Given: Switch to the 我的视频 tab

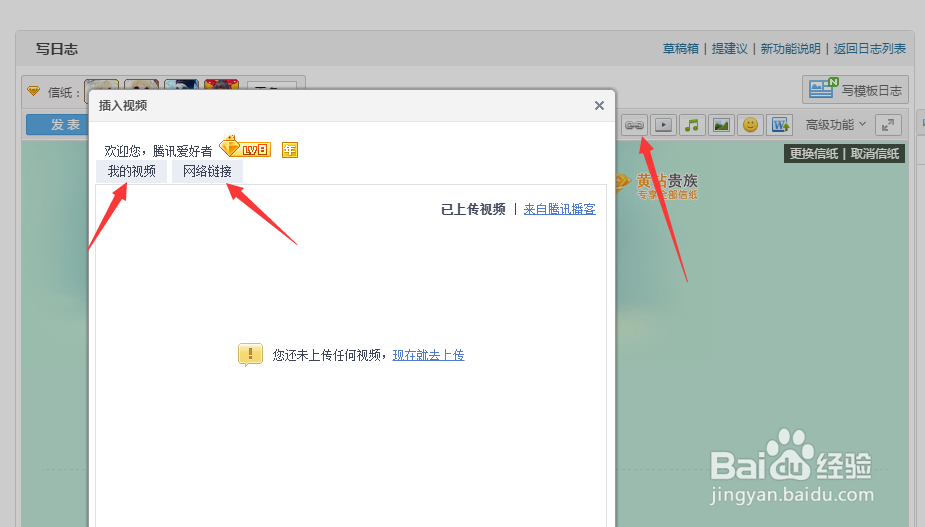Looking at the screenshot, I should click(132, 172).
